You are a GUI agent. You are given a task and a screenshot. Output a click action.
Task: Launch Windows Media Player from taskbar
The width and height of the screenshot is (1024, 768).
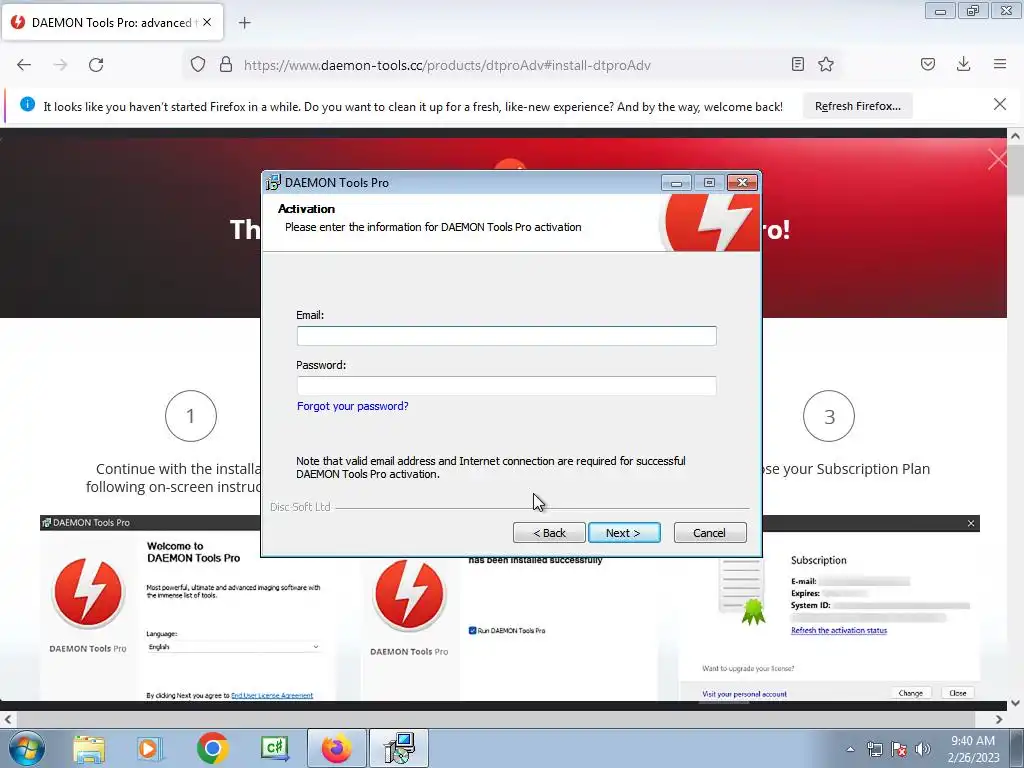150,748
